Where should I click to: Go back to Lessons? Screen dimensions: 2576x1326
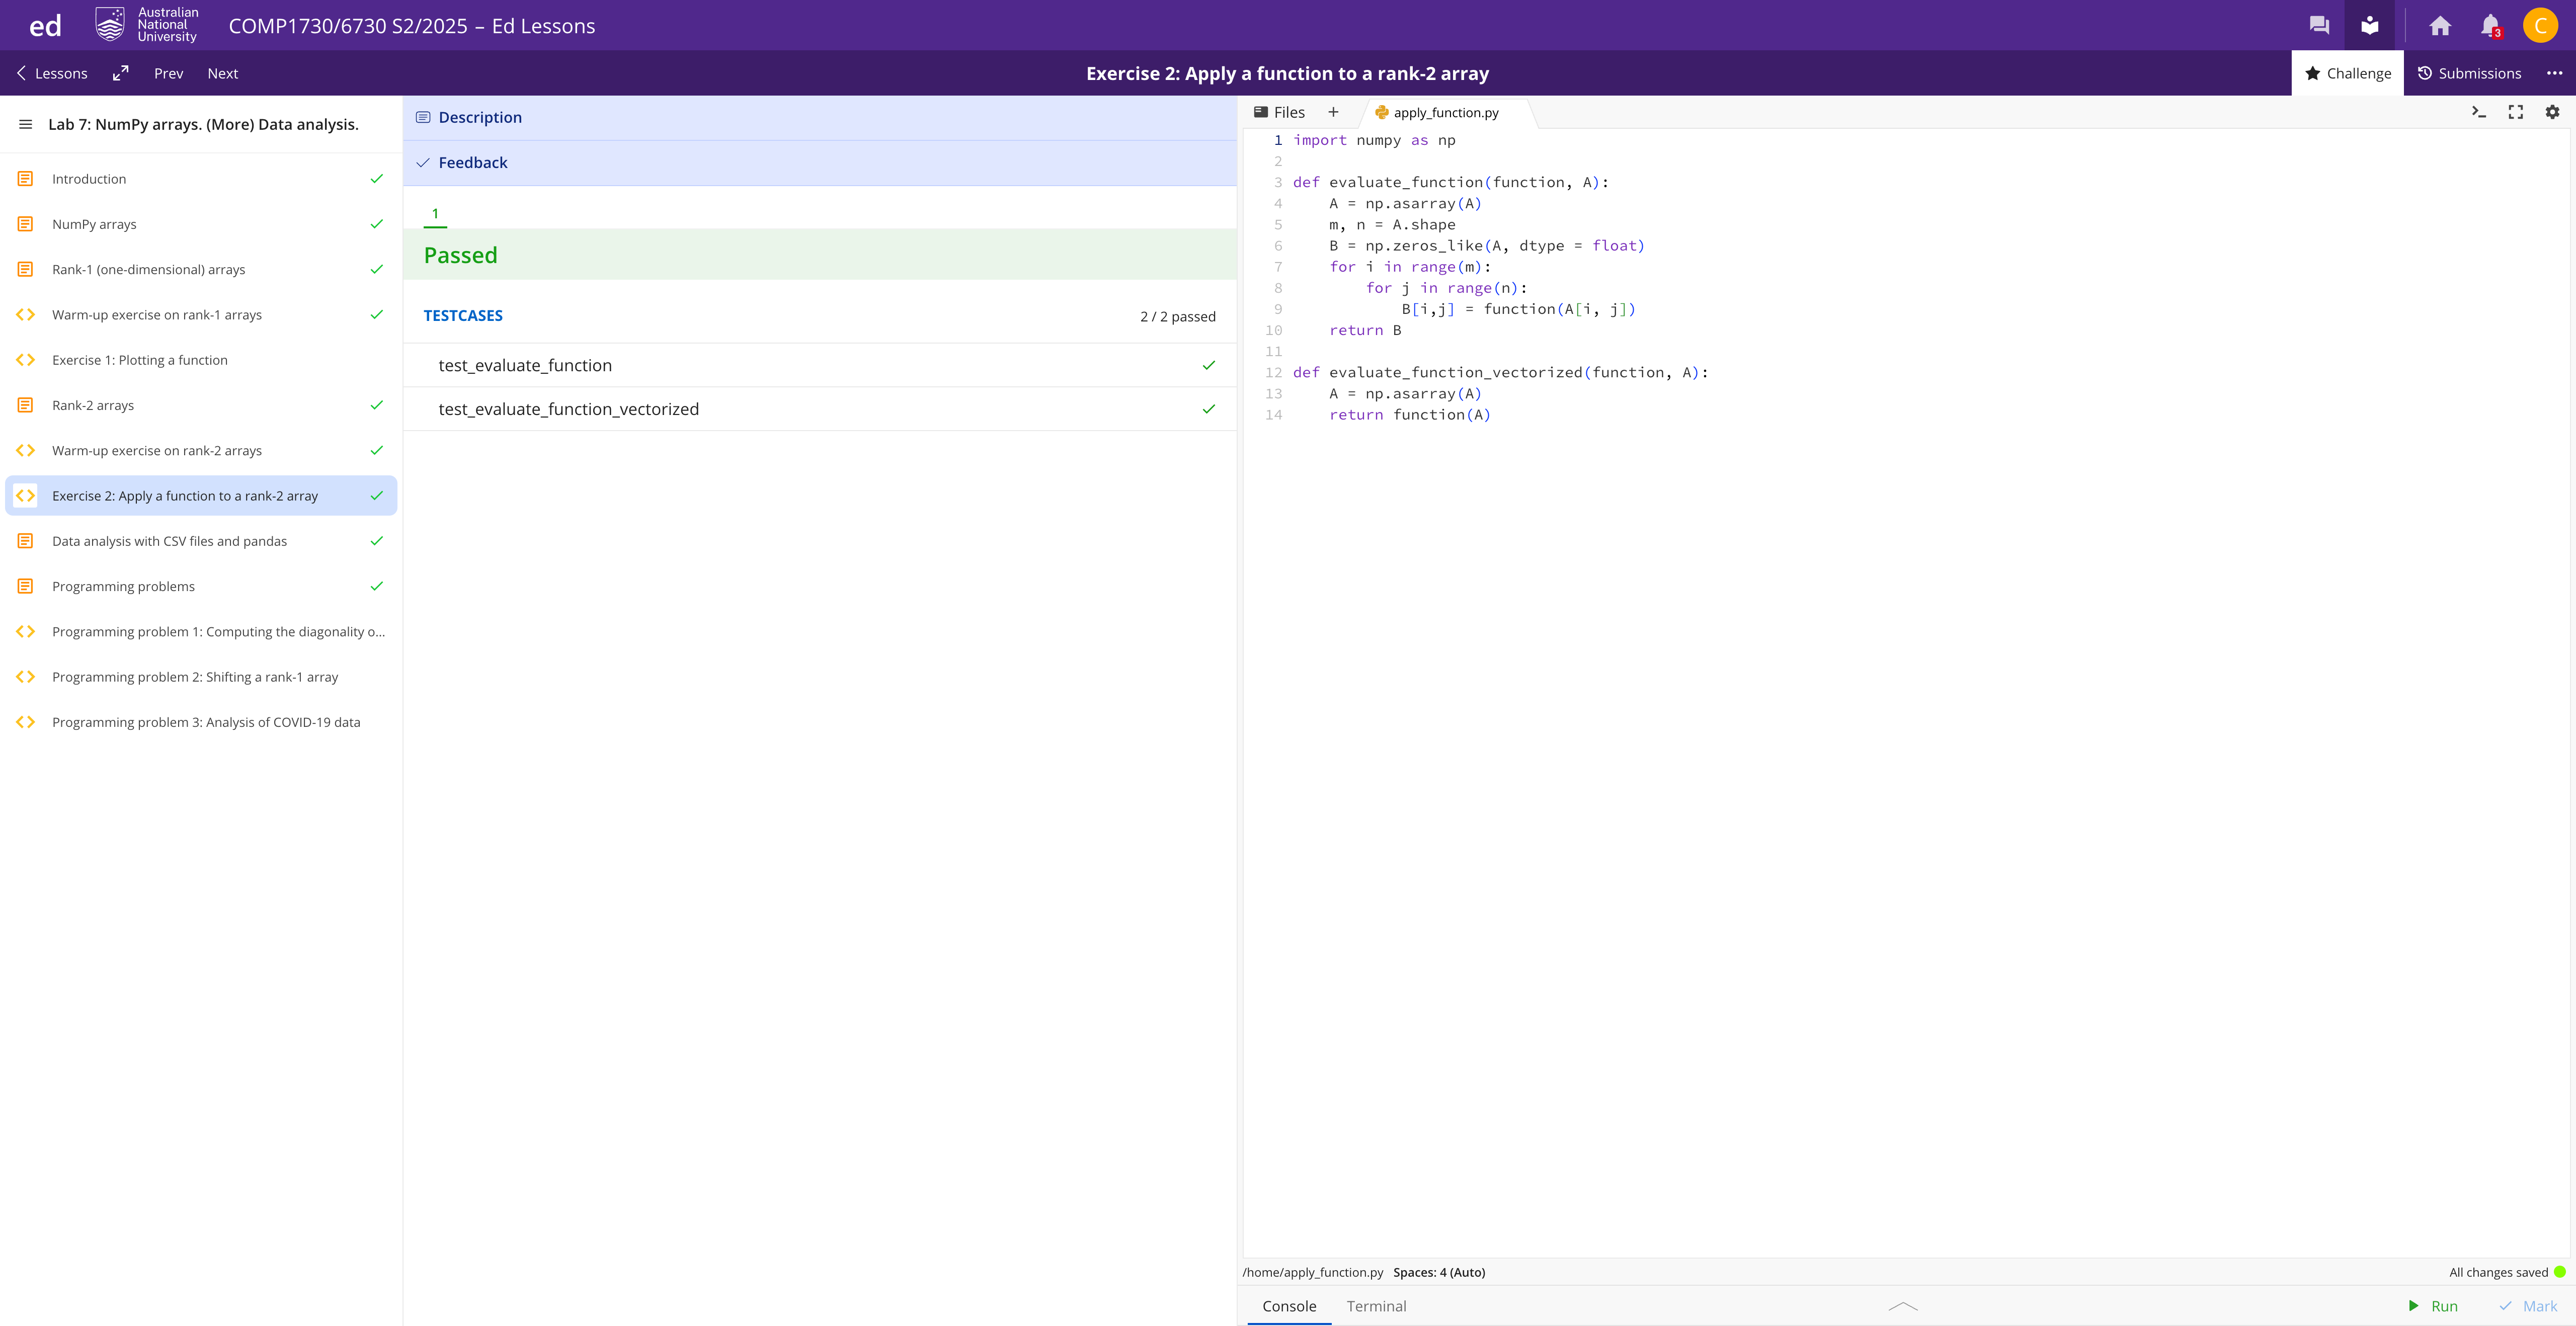52,73
